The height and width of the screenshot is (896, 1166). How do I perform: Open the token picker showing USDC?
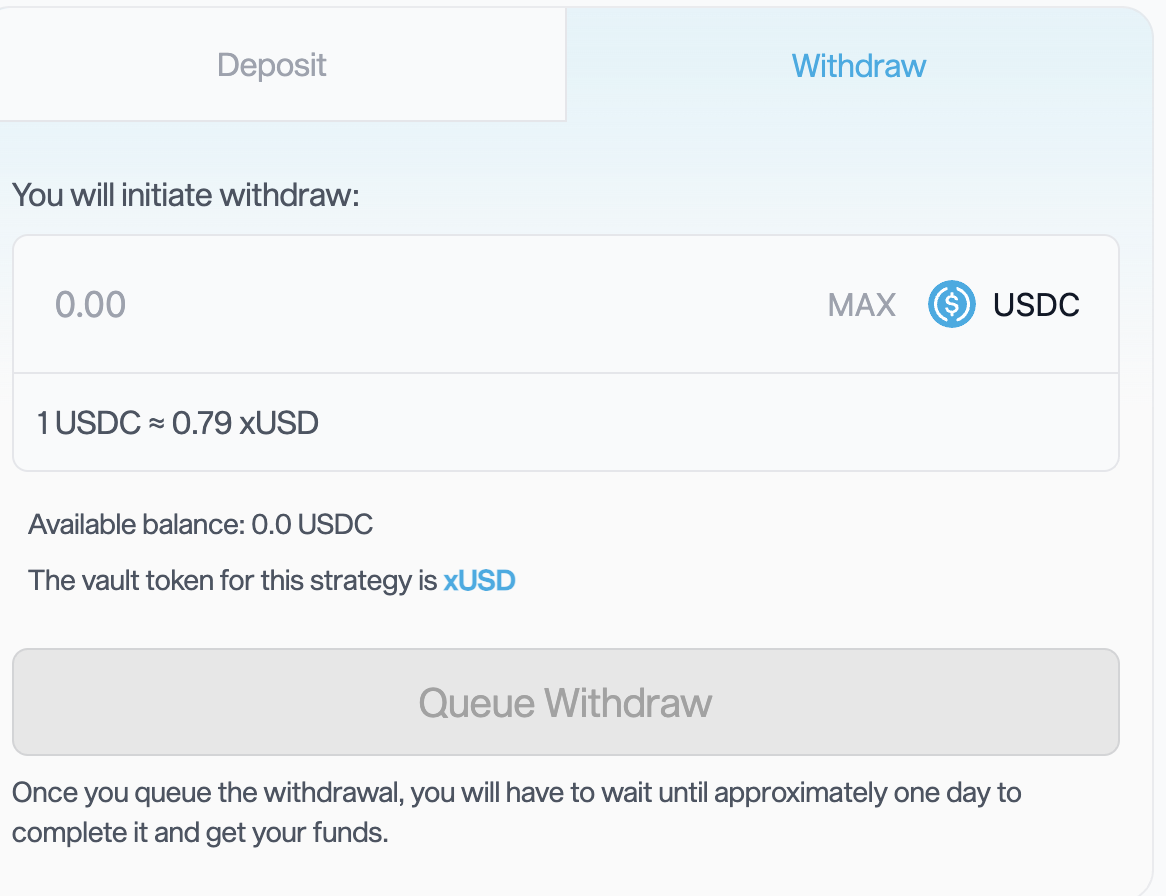[x=1000, y=304]
